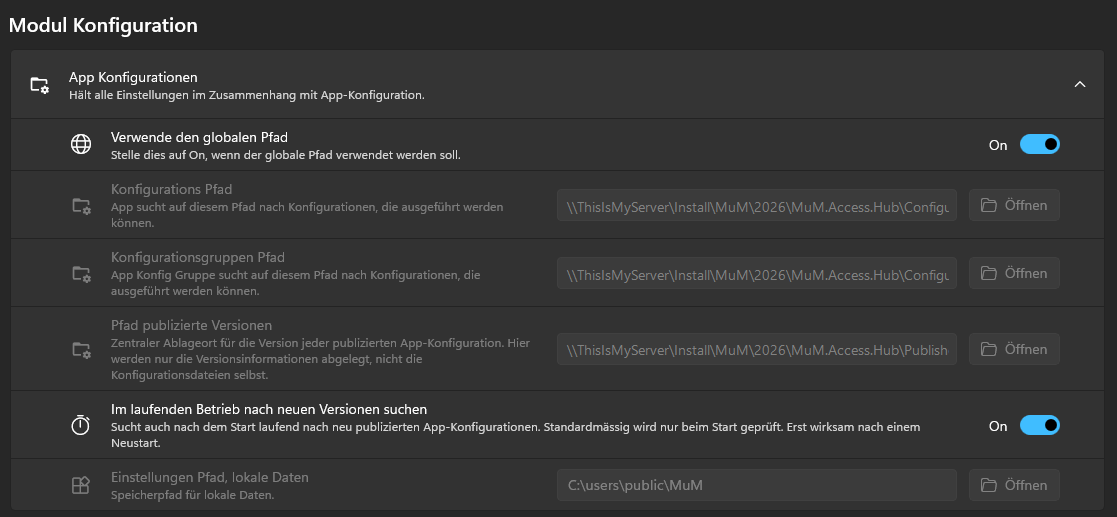Image resolution: width=1117 pixels, height=517 pixels.
Task: Click the Verwende den globalen Pfad label
Action: tap(199, 137)
